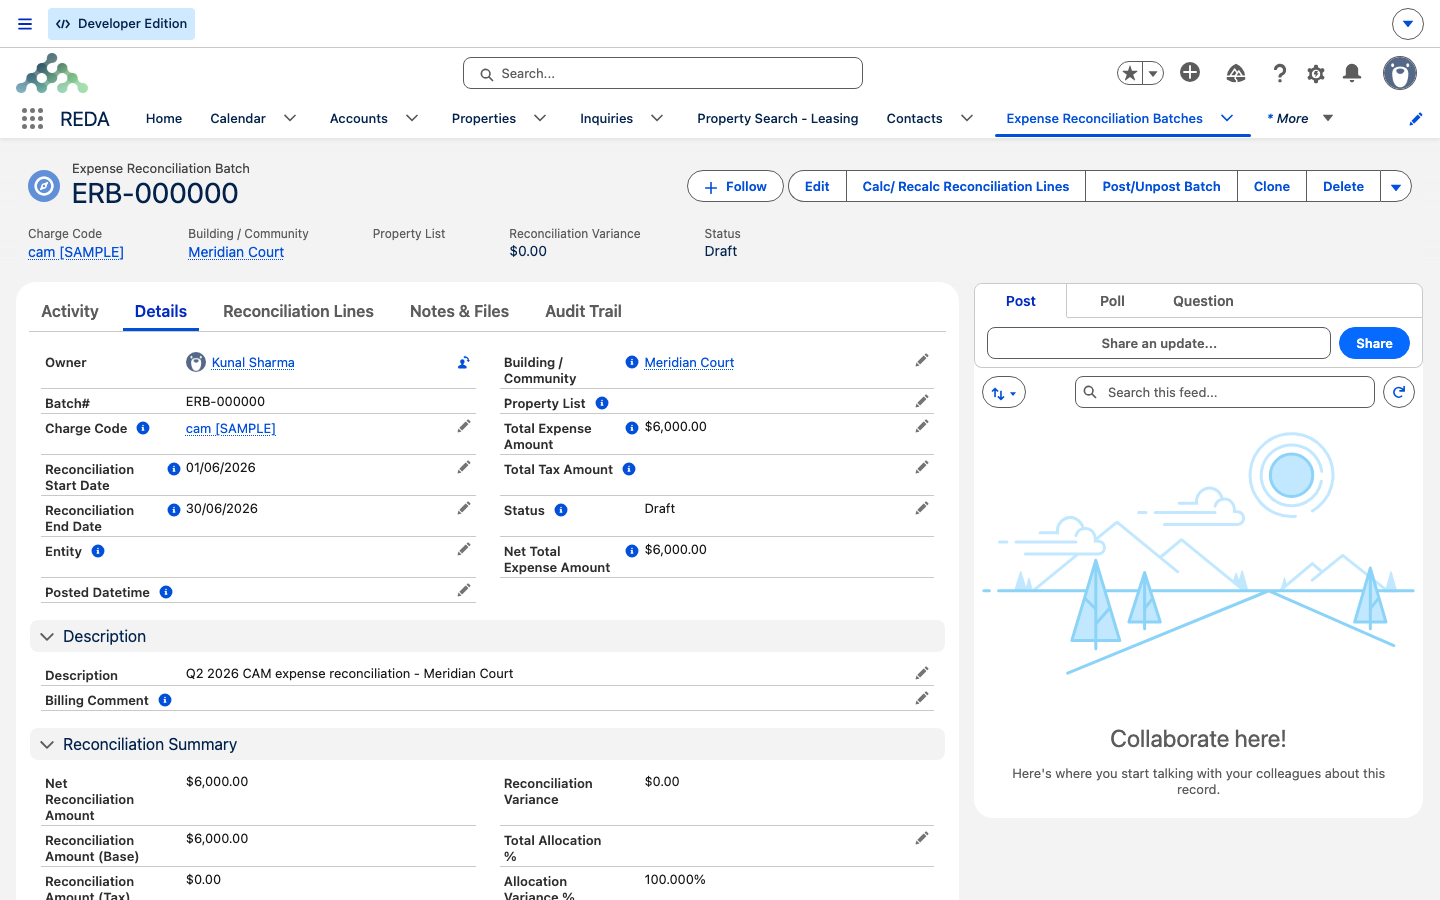This screenshot has width=1440, height=900.
Task: Switch to the Activity tab
Action: click(70, 311)
